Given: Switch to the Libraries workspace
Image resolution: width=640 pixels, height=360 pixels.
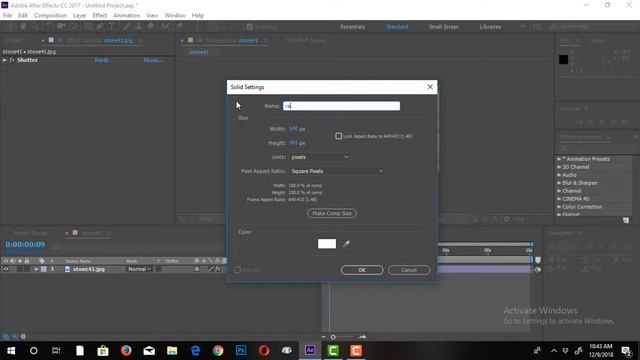Looking at the screenshot, I should coord(490,27).
